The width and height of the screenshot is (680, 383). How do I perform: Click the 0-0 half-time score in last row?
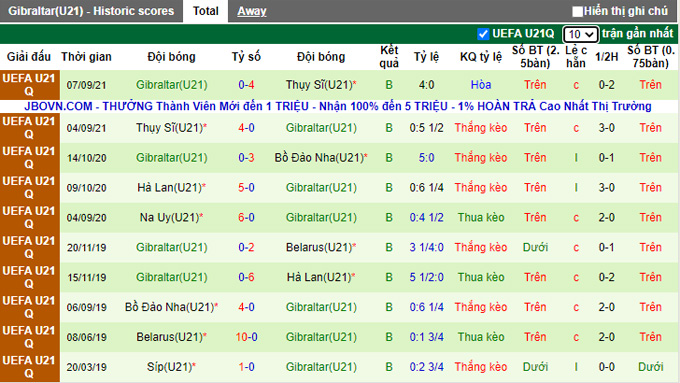(x=606, y=367)
